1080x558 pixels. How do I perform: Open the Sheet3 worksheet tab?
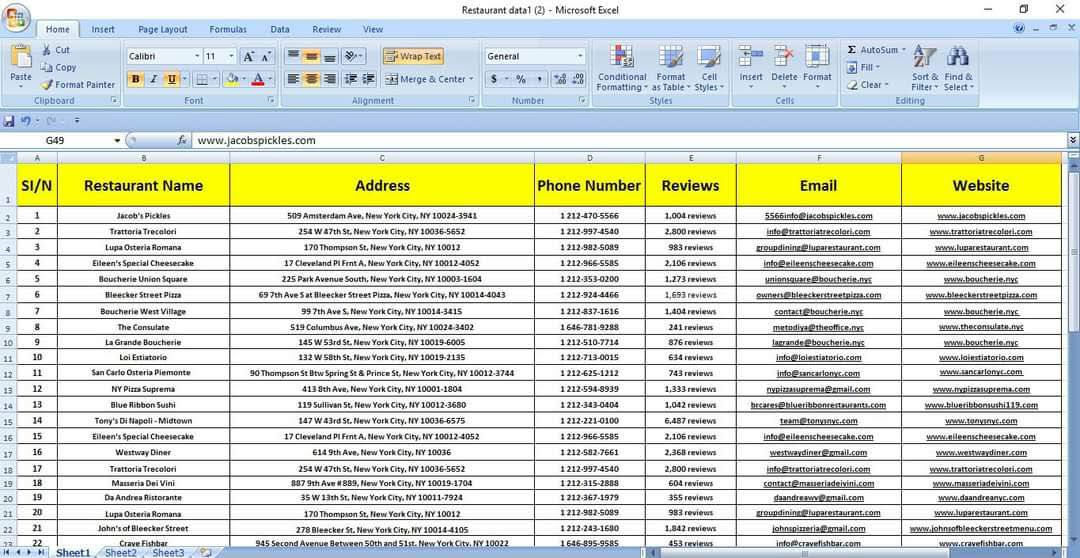(x=168, y=552)
